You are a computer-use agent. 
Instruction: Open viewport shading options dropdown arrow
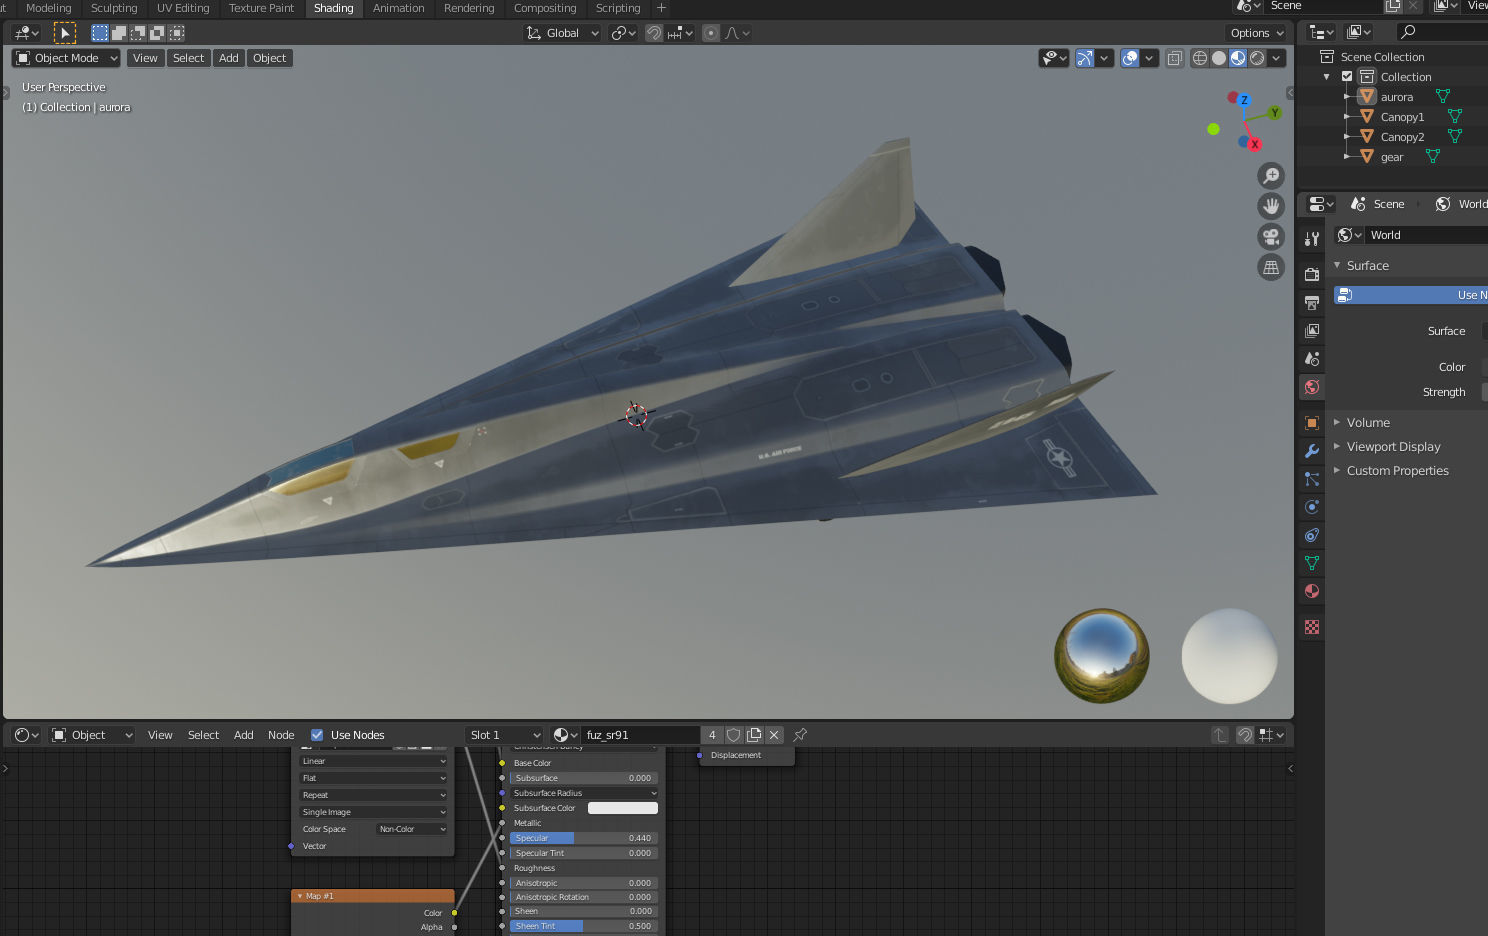1277,58
